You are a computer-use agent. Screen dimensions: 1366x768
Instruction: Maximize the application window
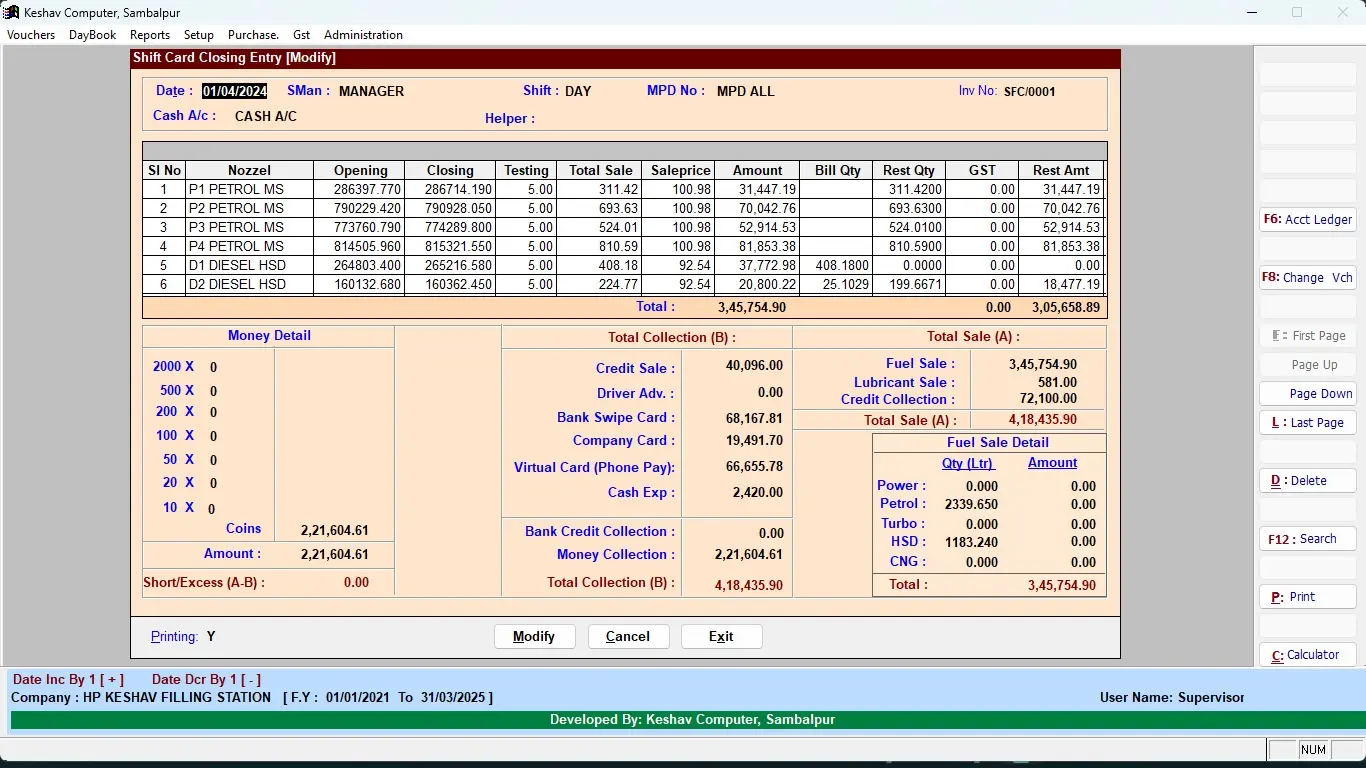pos(1297,12)
